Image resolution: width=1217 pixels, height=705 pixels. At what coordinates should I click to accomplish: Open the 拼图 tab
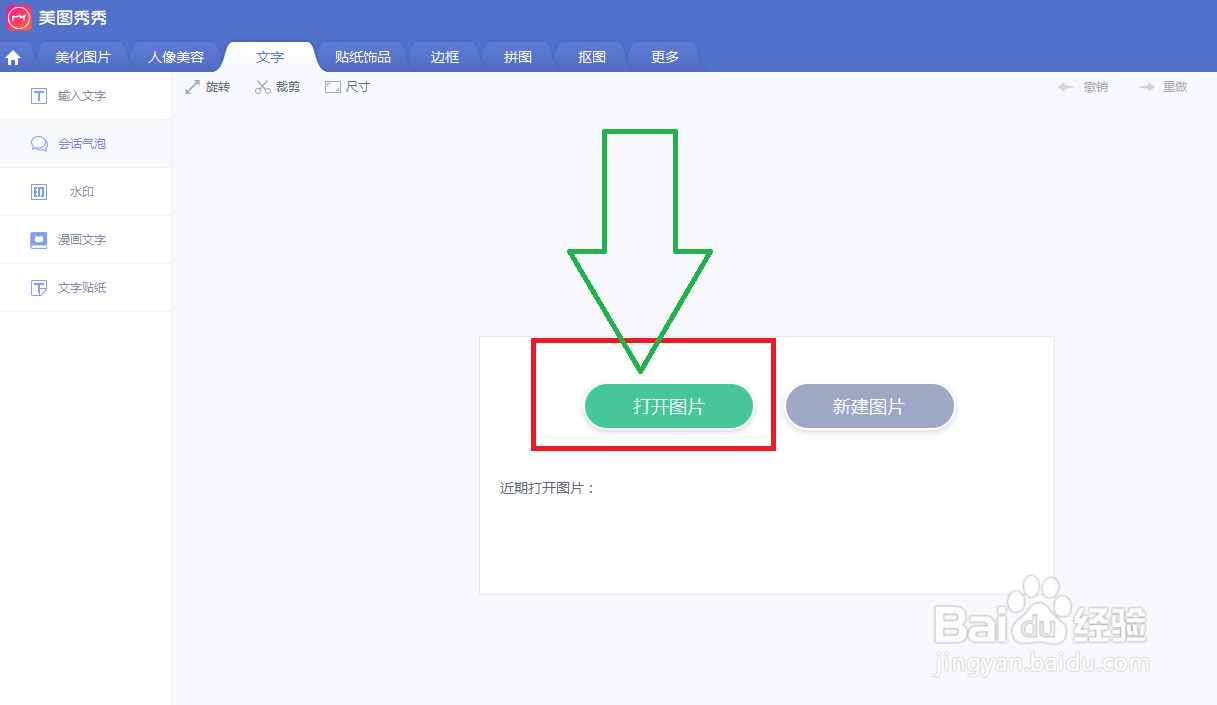[x=518, y=57]
